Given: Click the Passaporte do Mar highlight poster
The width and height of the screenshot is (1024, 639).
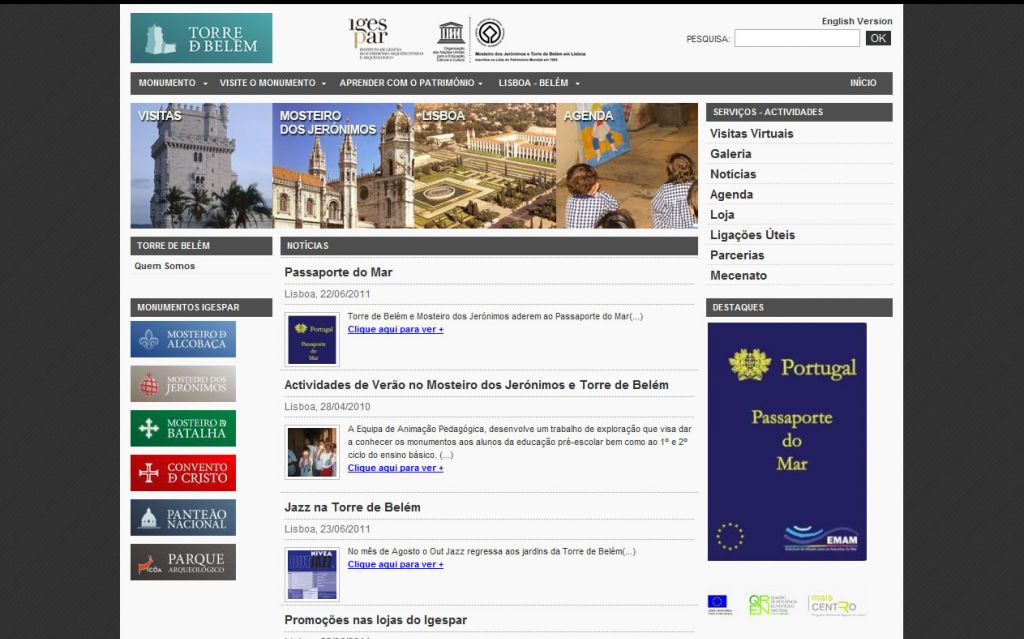Looking at the screenshot, I should point(787,441).
